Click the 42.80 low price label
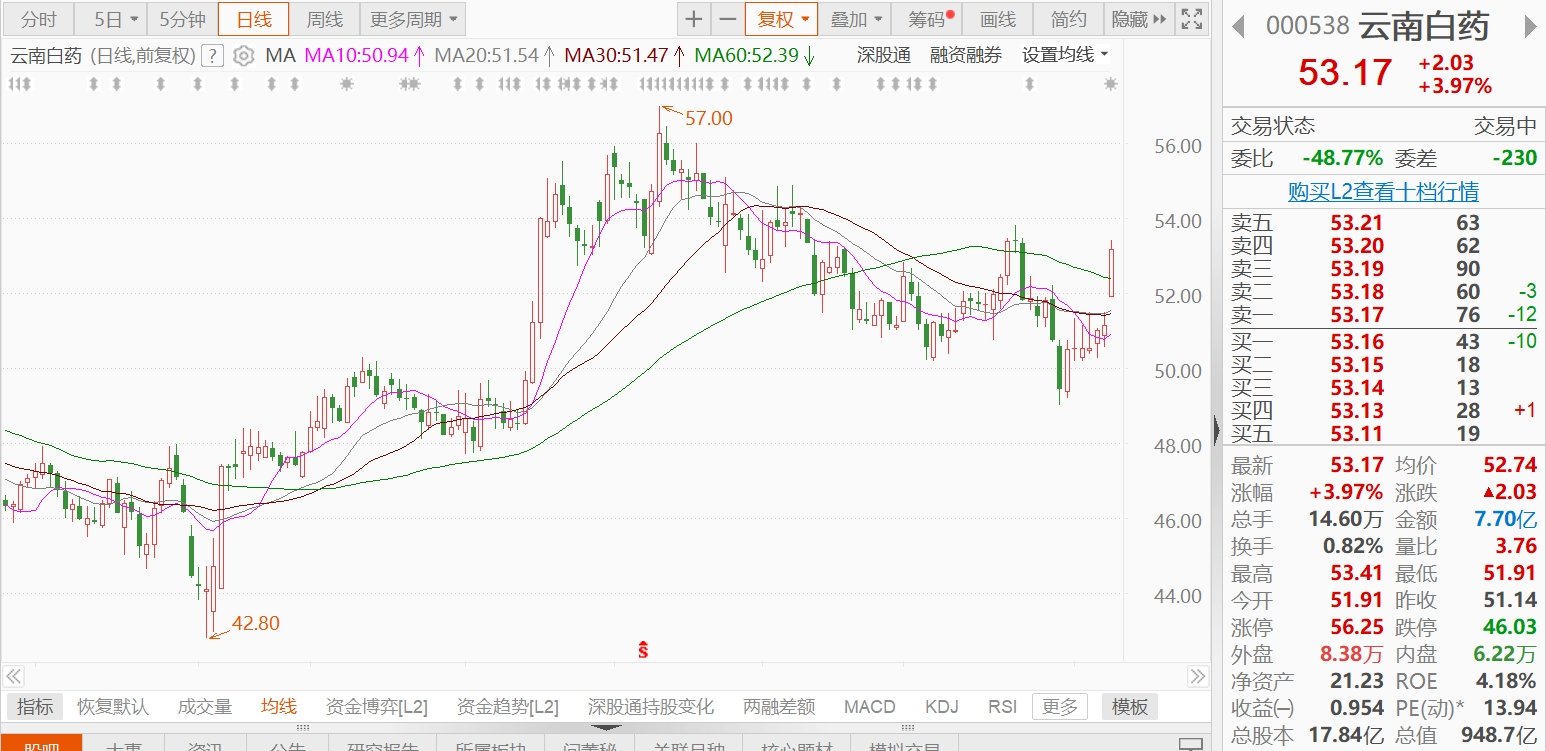Image resolution: width=1546 pixels, height=751 pixels. pyautogui.click(x=255, y=623)
